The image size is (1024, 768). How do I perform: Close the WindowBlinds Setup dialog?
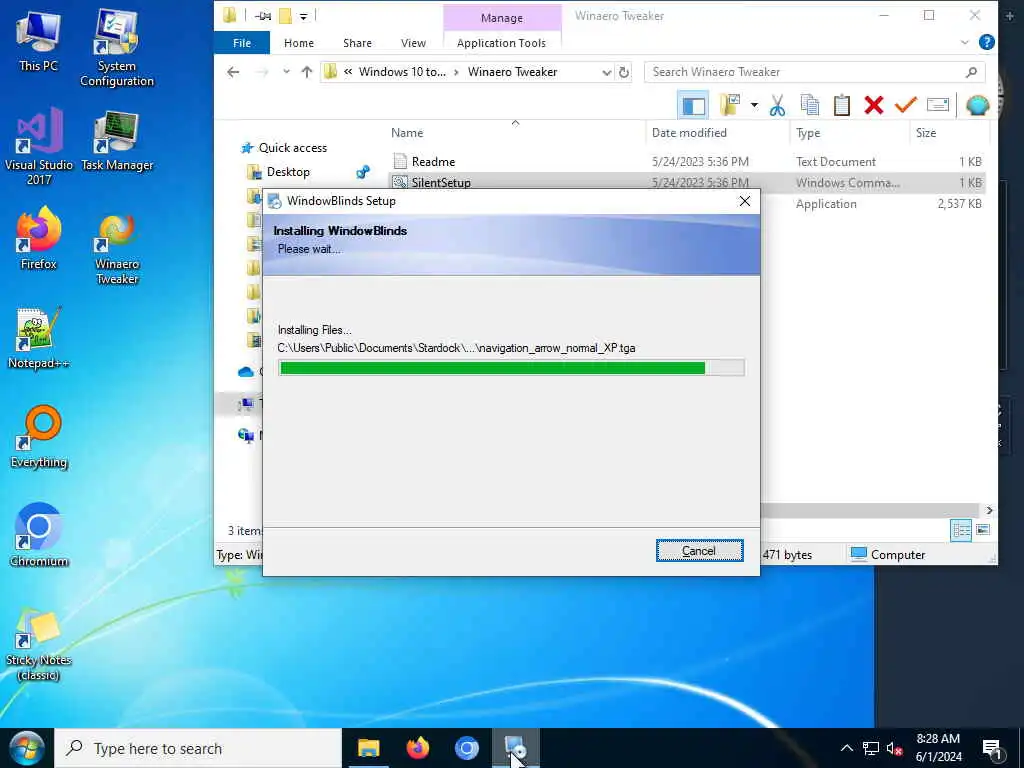coord(744,201)
